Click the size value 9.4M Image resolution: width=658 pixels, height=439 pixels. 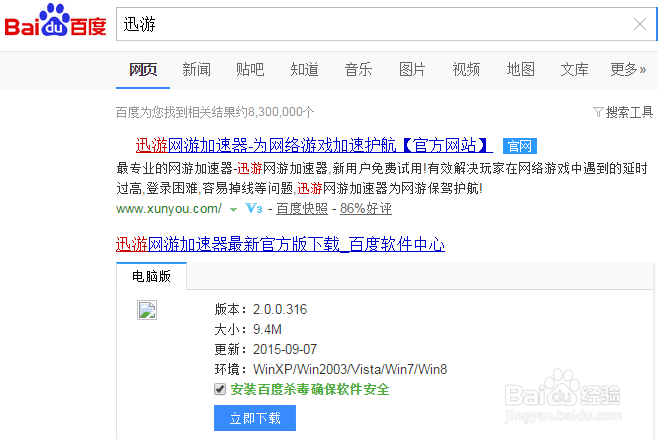coord(267,329)
